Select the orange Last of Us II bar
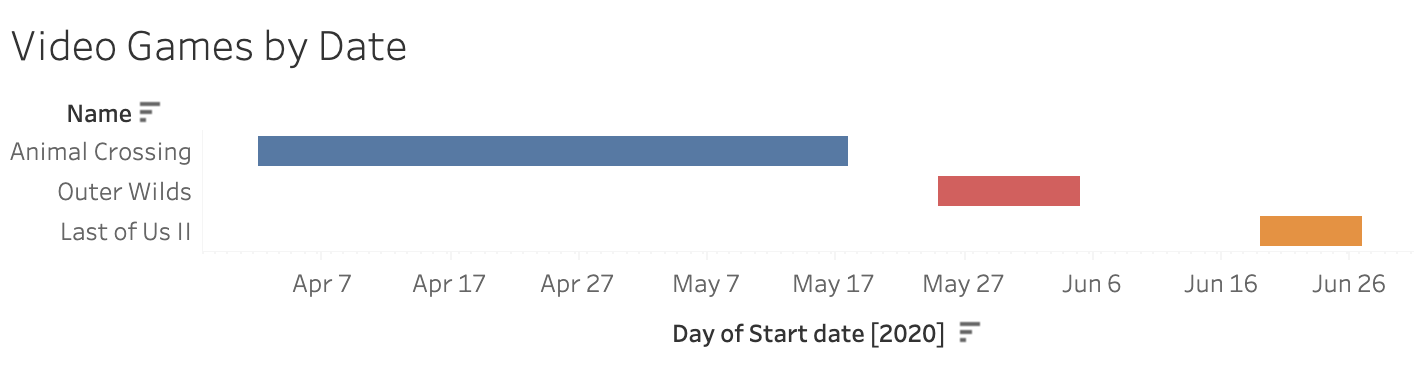 [x=1311, y=231]
